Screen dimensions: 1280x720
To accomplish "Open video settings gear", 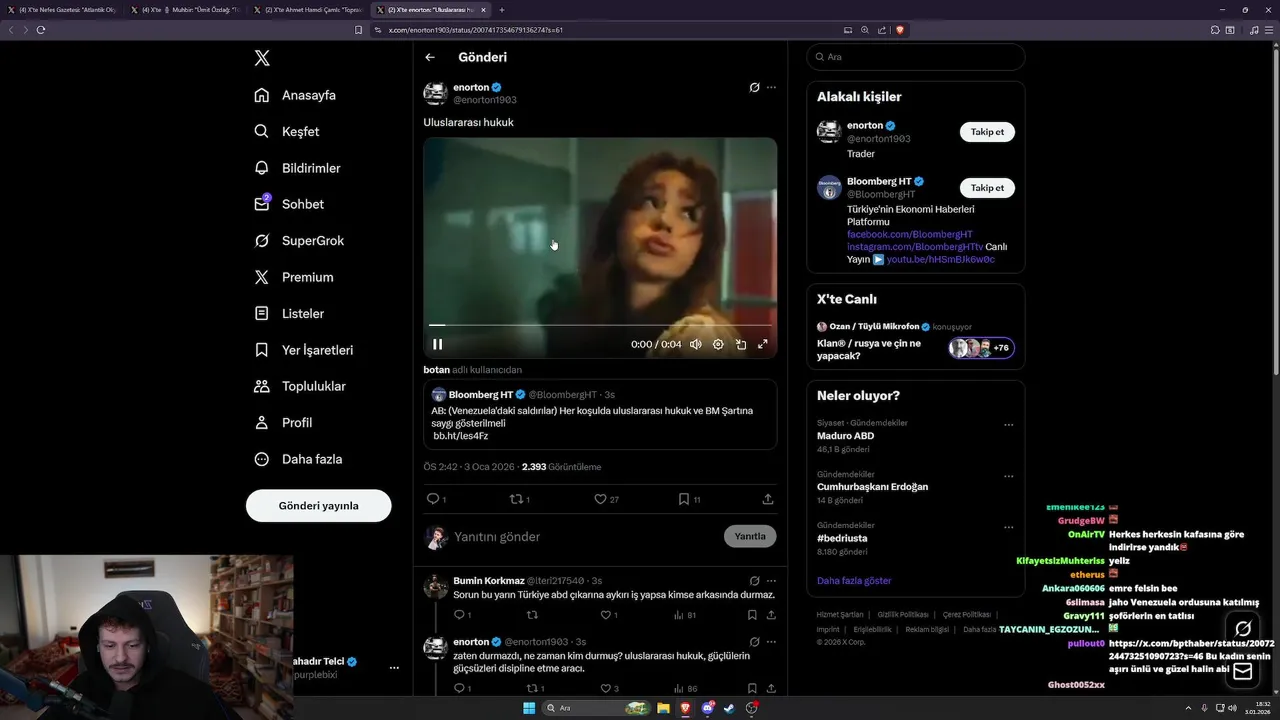I will point(718,344).
